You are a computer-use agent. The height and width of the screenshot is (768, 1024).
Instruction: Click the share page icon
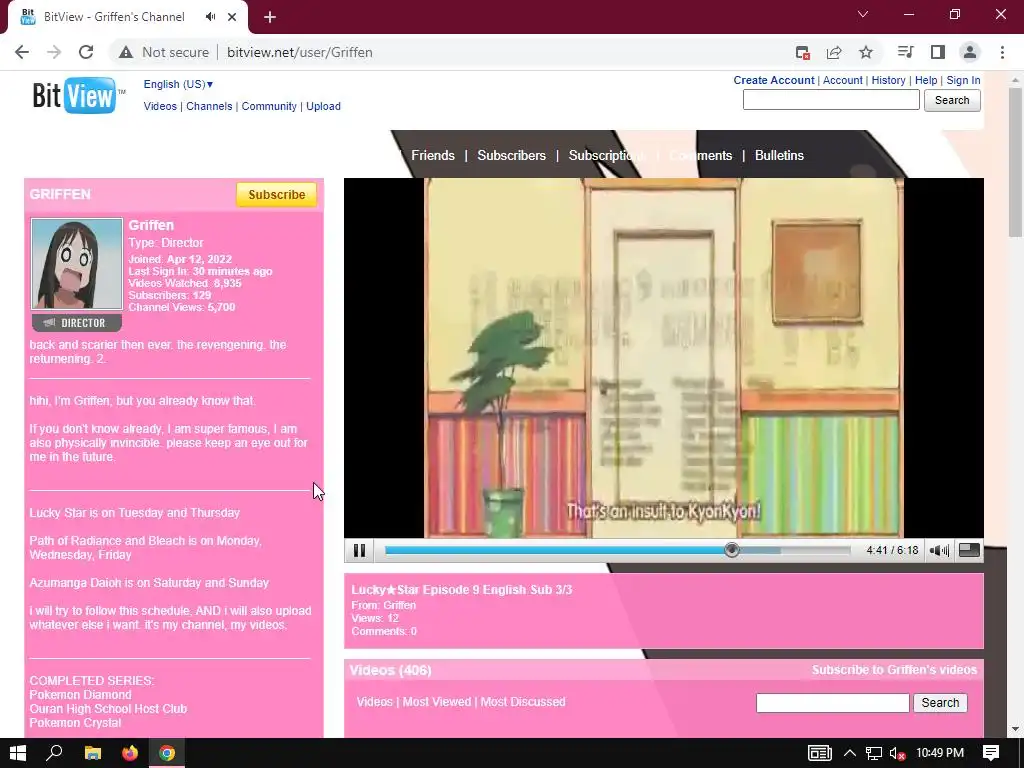point(834,52)
